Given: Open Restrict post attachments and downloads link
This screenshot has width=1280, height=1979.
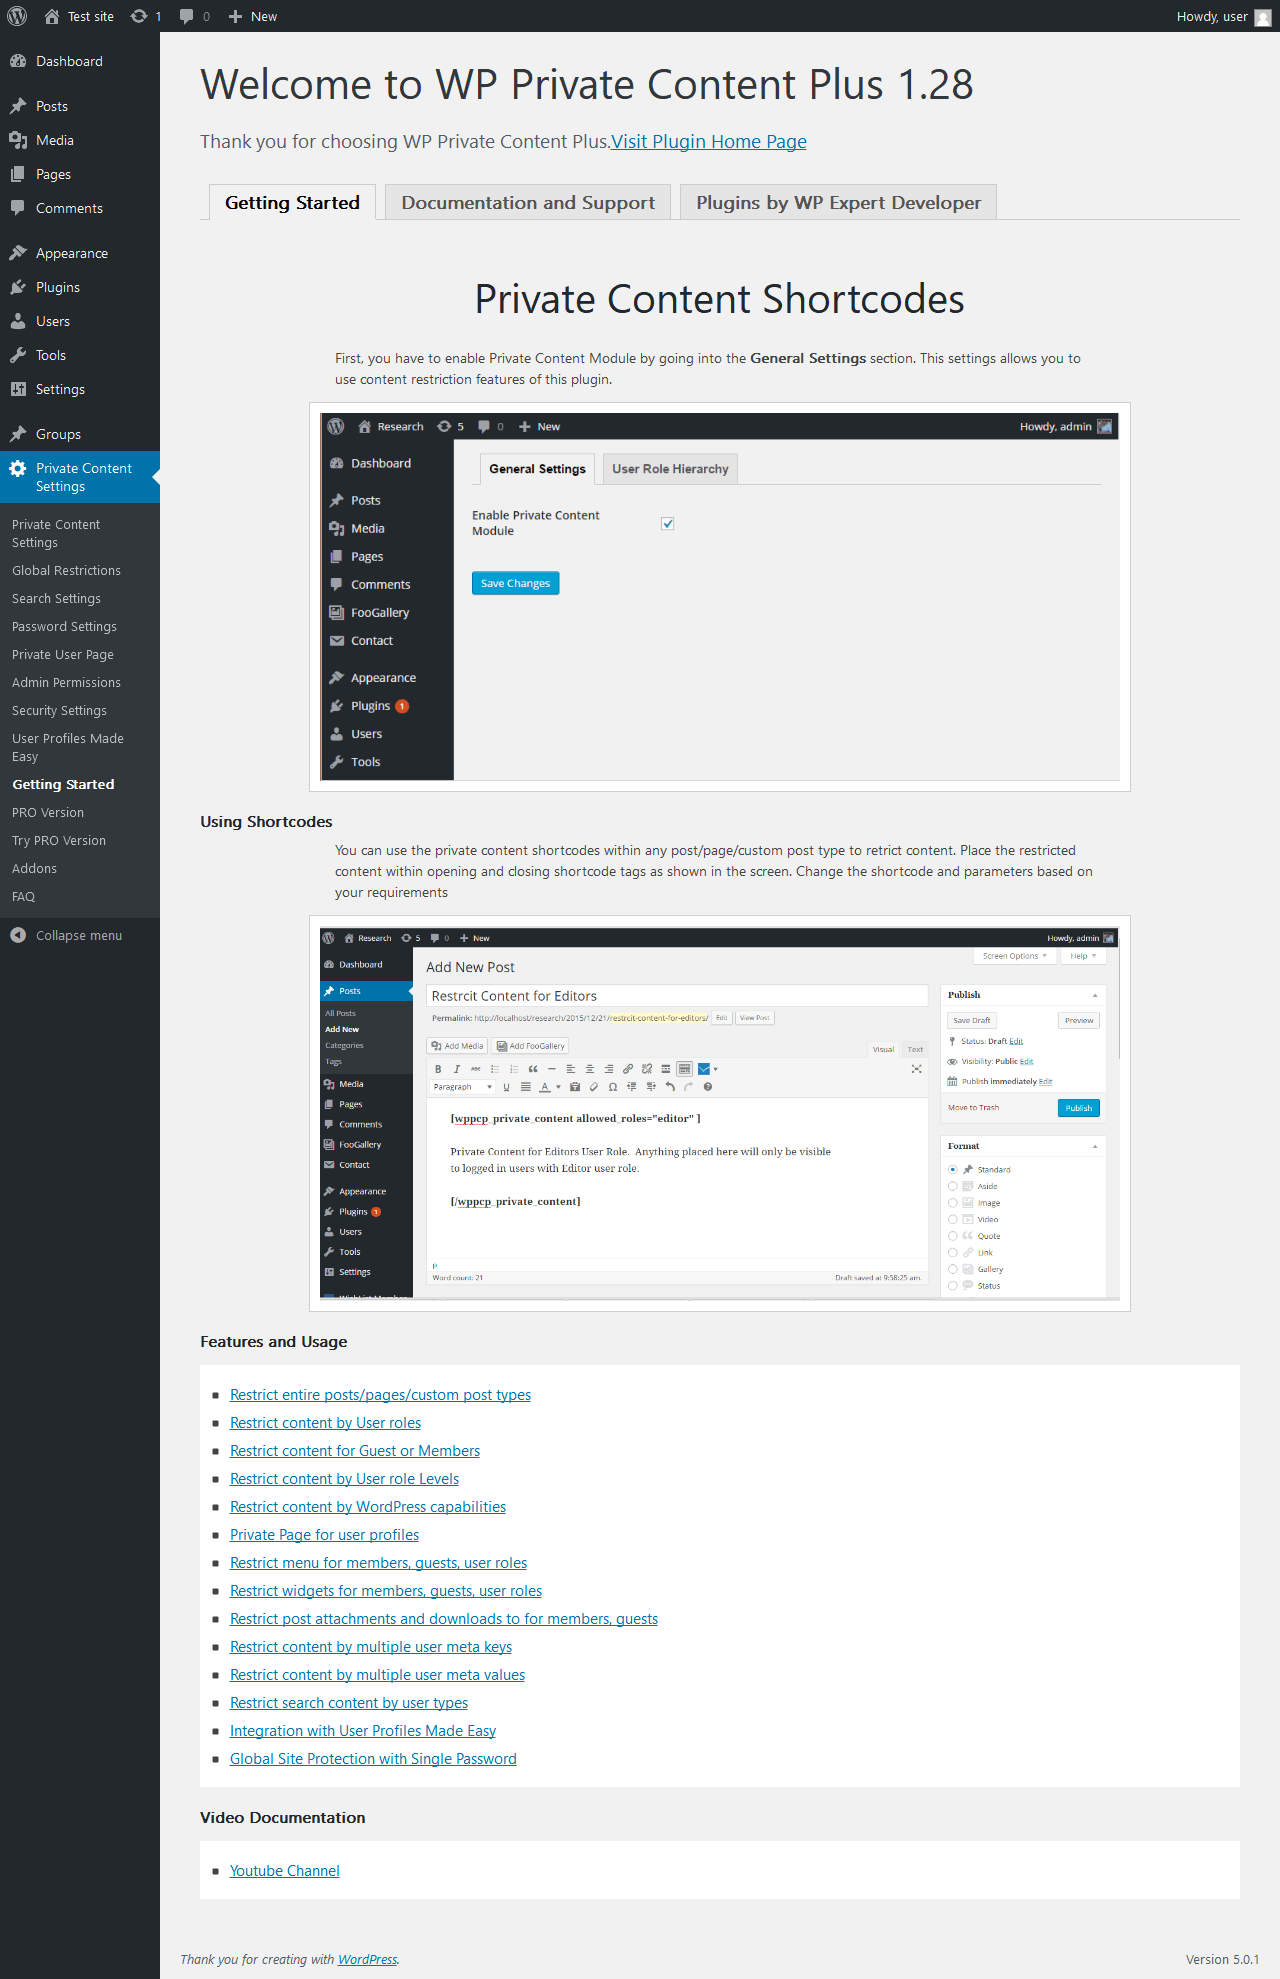Looking at the screenshot, I should [444, 1618].
